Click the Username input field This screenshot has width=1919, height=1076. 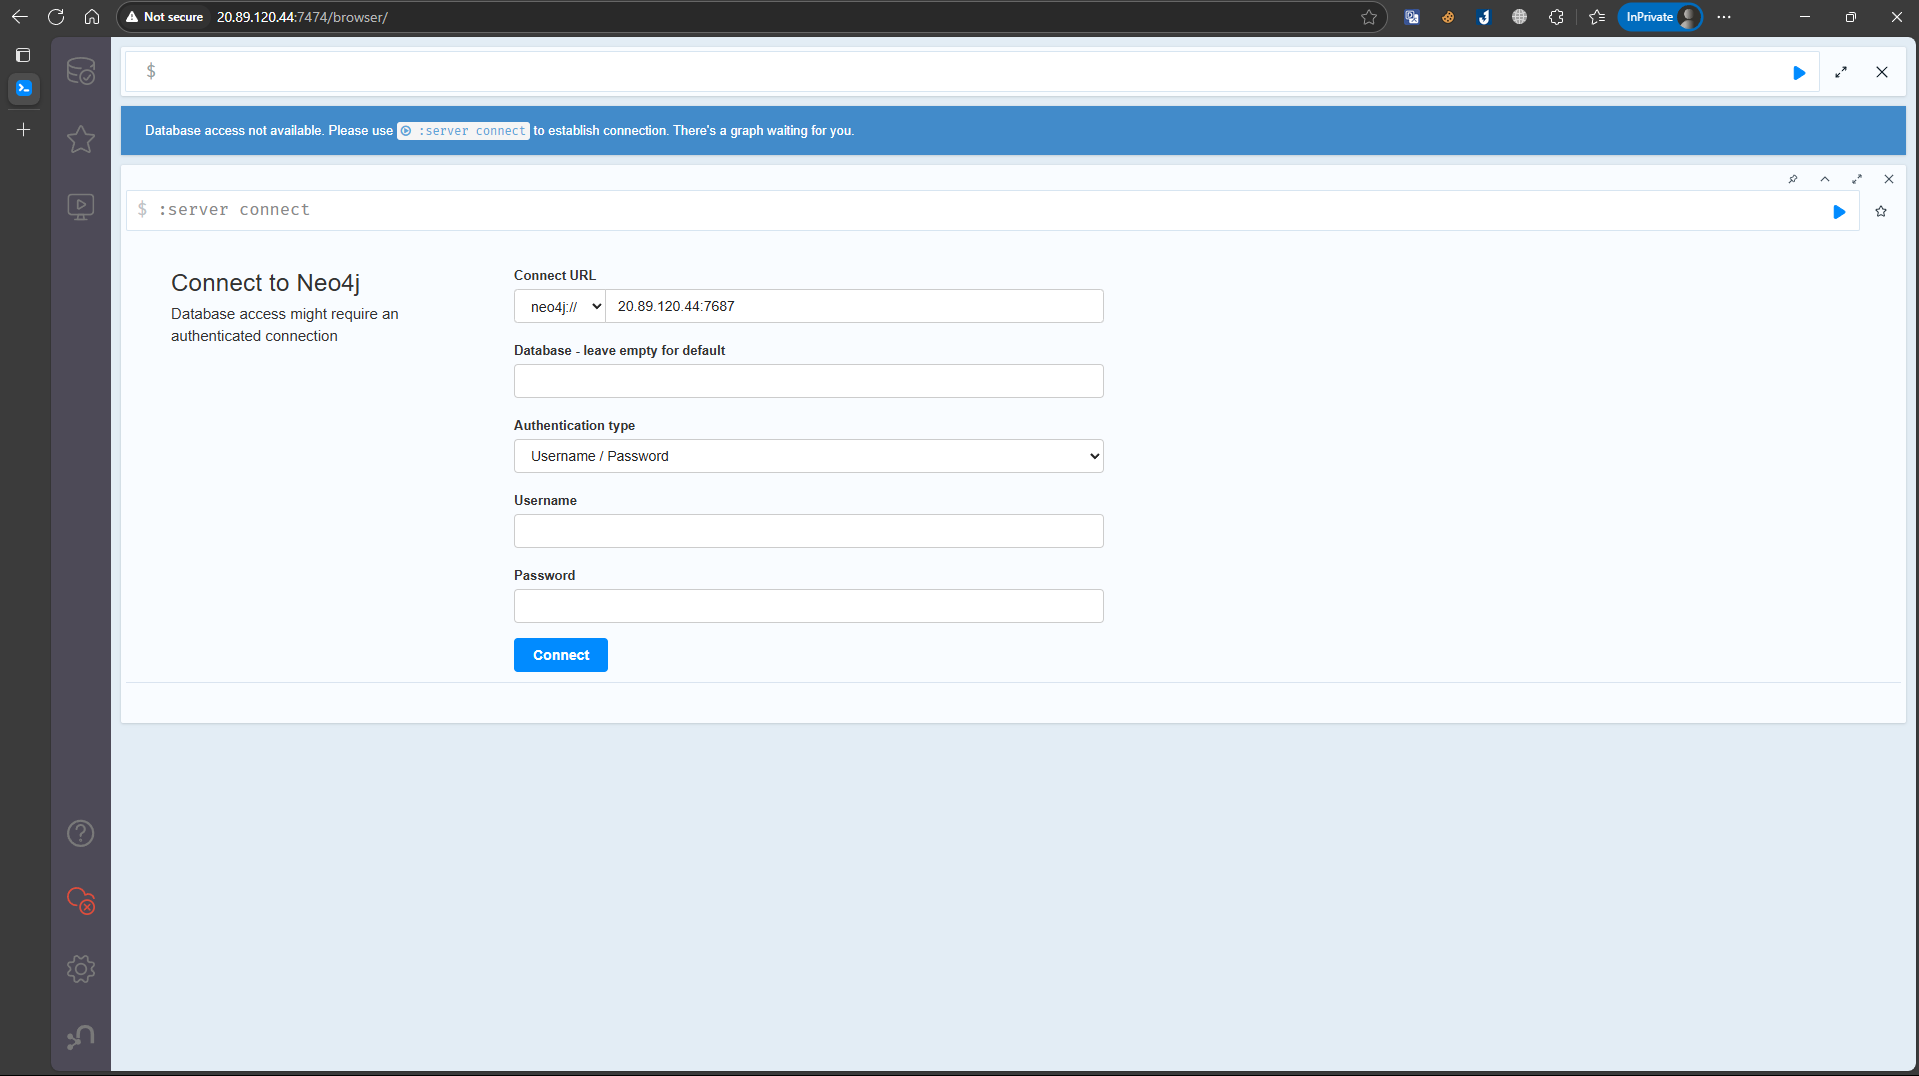click(x=809, y=531)
